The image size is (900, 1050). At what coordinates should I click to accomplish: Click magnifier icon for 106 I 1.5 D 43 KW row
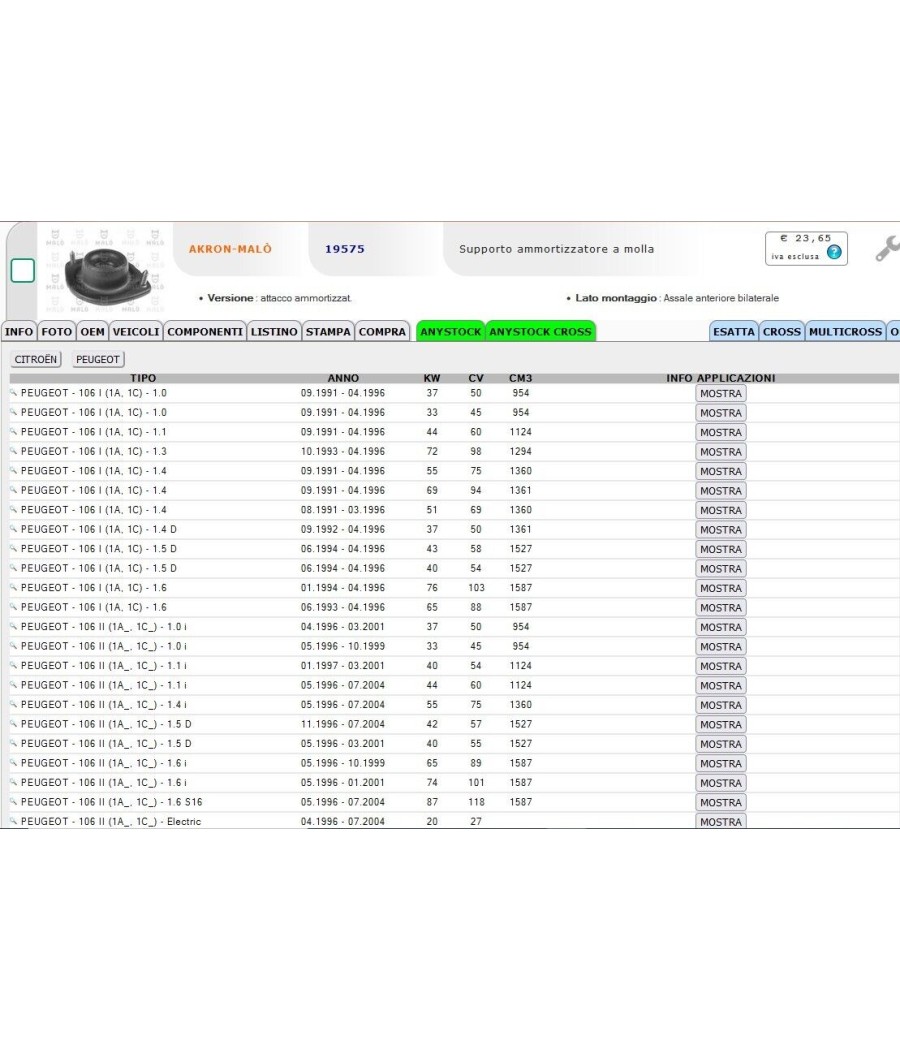pyautogui.click(x=13, y=548)
